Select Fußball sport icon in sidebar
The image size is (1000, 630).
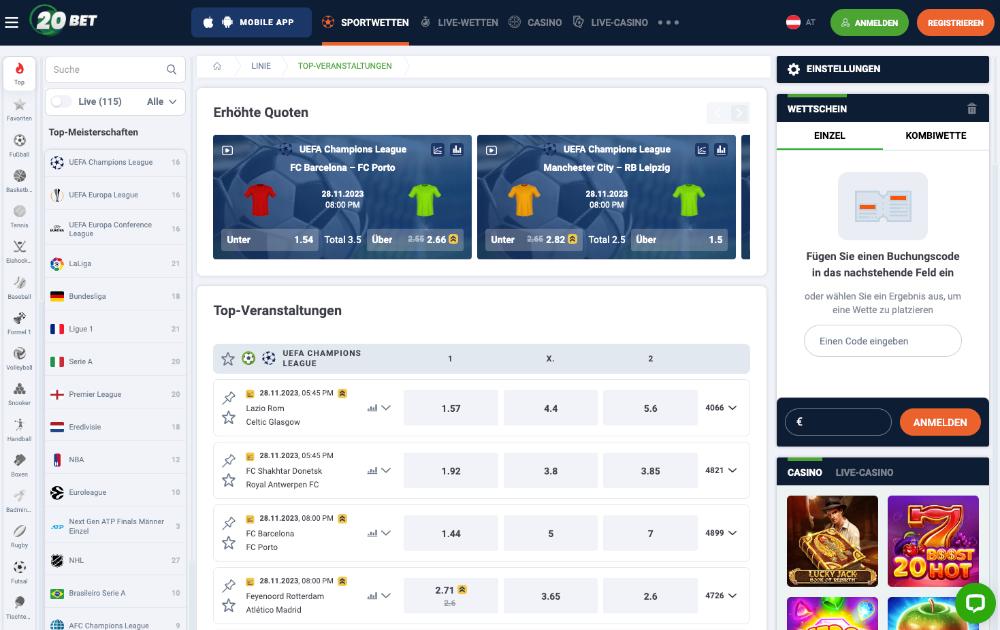[19, 145]
